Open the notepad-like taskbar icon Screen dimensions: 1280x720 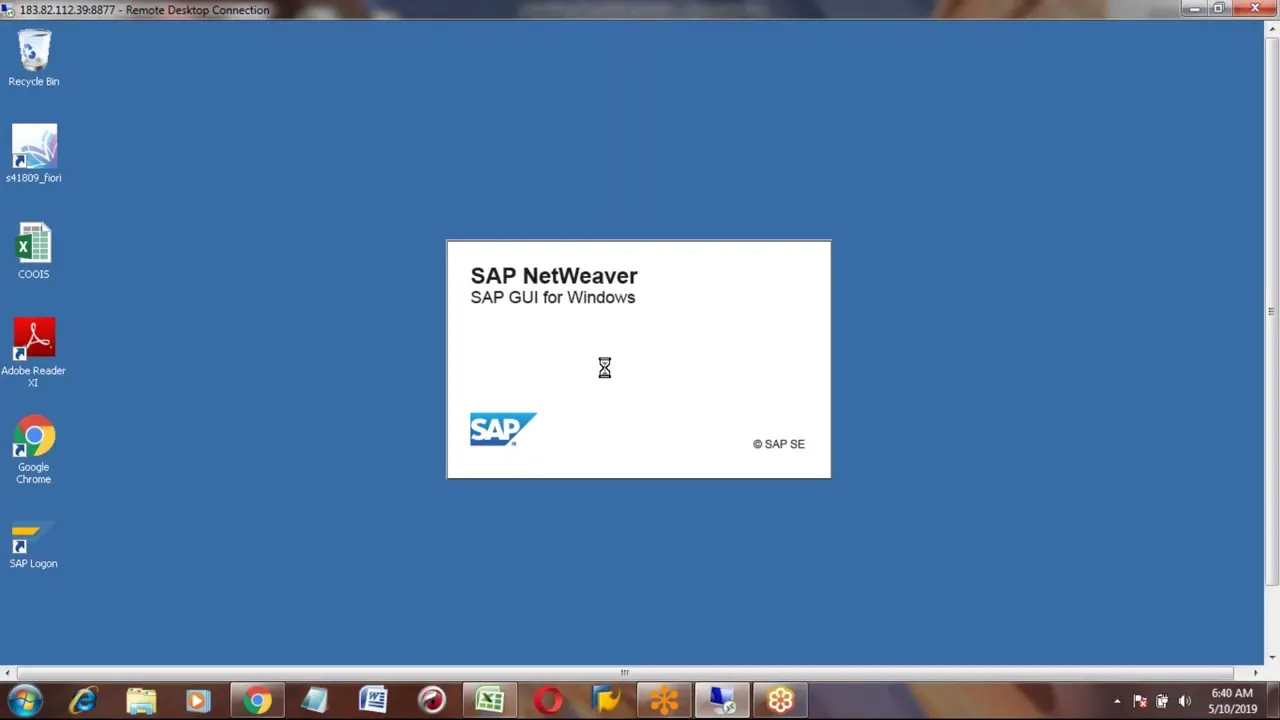click(x=315, y=701)
